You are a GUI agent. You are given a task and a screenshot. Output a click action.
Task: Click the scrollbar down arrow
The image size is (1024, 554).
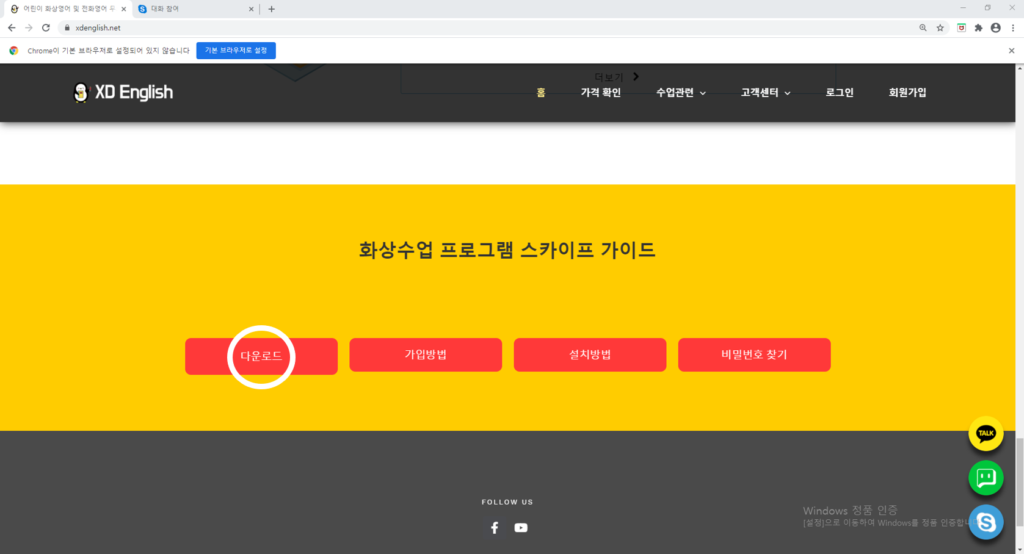1019,549
